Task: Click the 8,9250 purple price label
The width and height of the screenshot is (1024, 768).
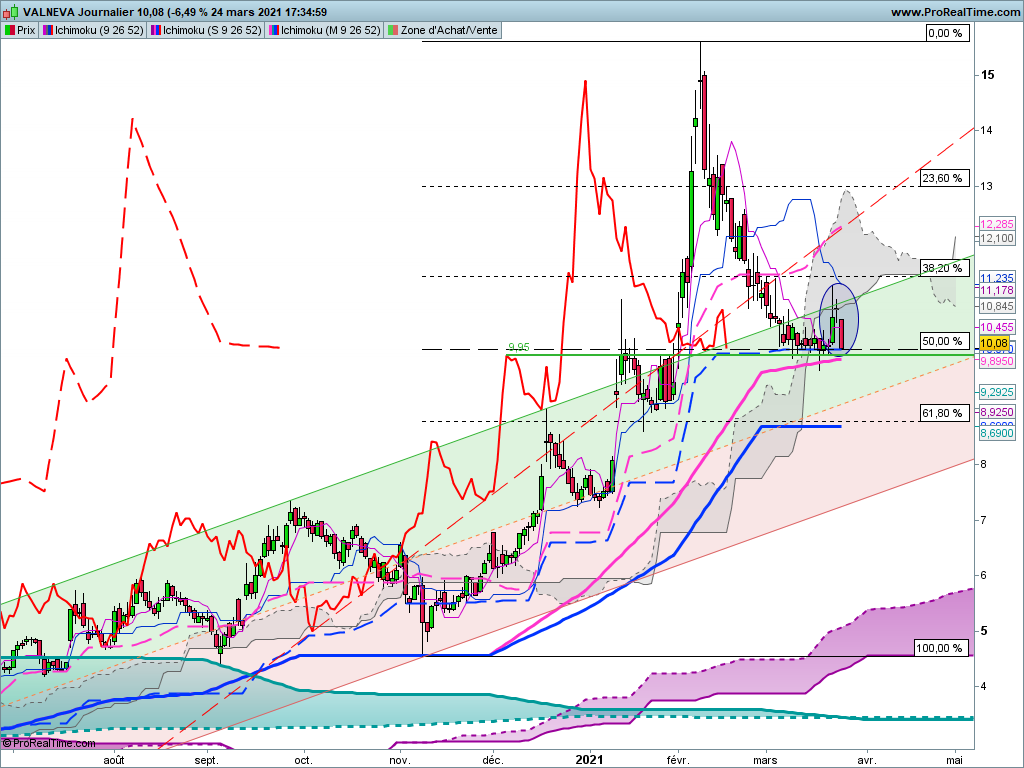Action: click(997, 412)
